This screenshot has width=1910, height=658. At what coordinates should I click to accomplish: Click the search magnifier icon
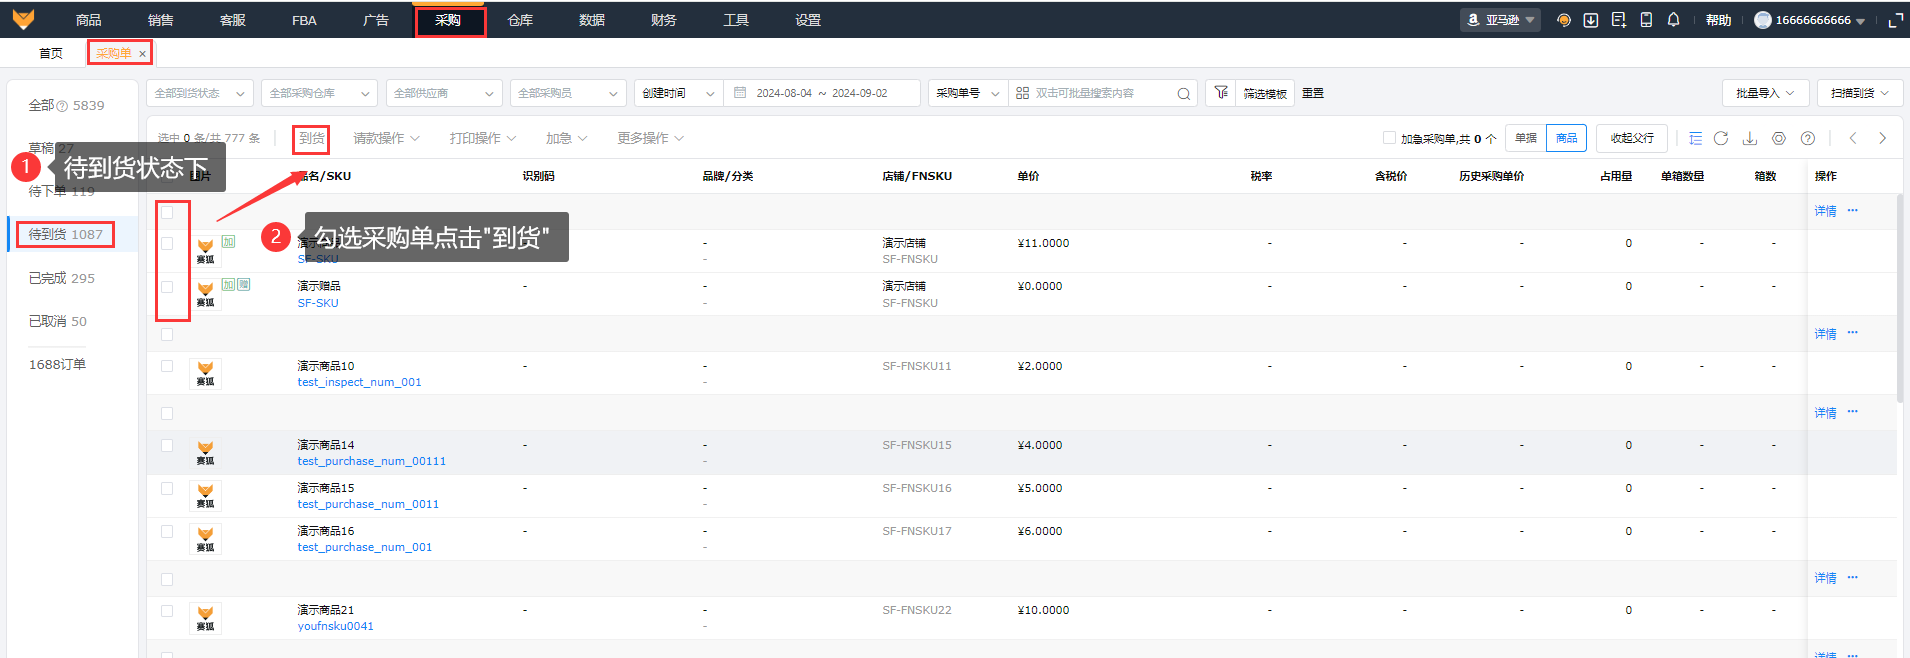(1184, 93)
